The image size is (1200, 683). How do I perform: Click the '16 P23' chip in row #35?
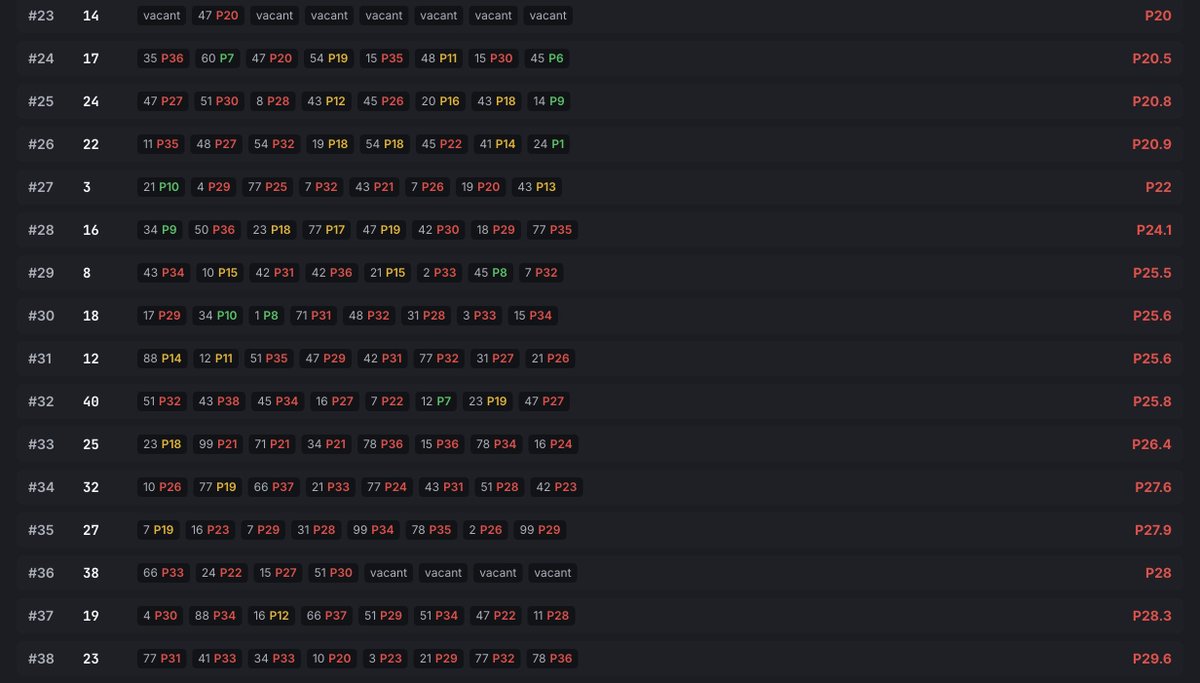coord(210,530)
